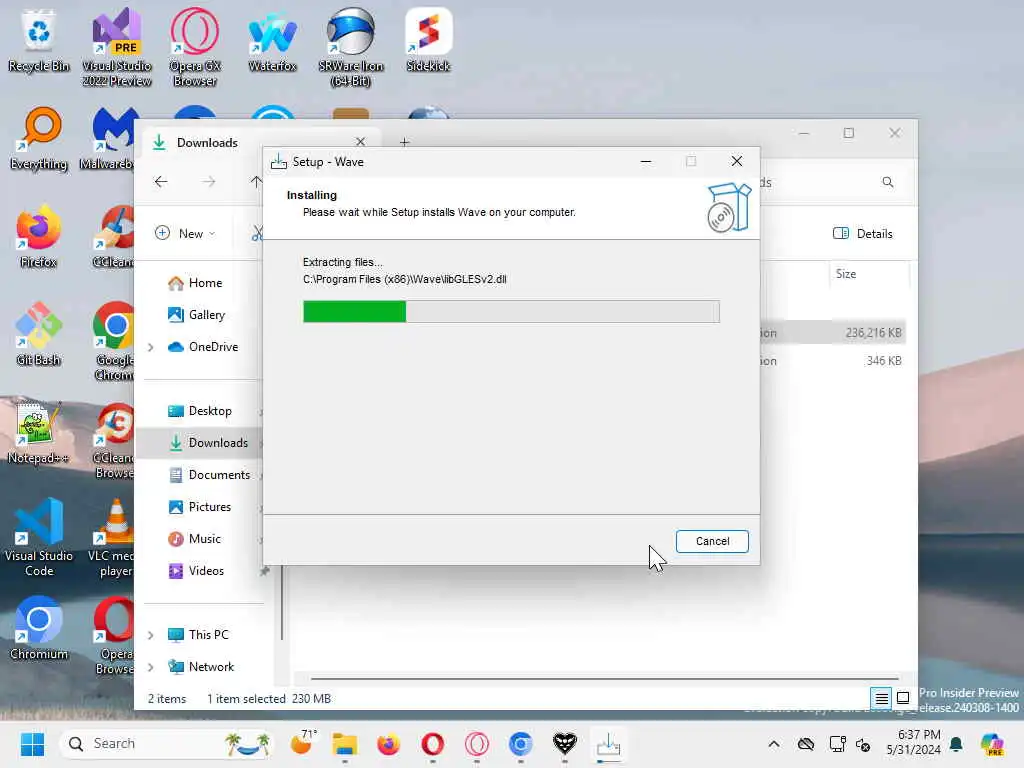Open Git Bash desktop shortcut
1024x768 pixels.
click(x=39, y=334)
